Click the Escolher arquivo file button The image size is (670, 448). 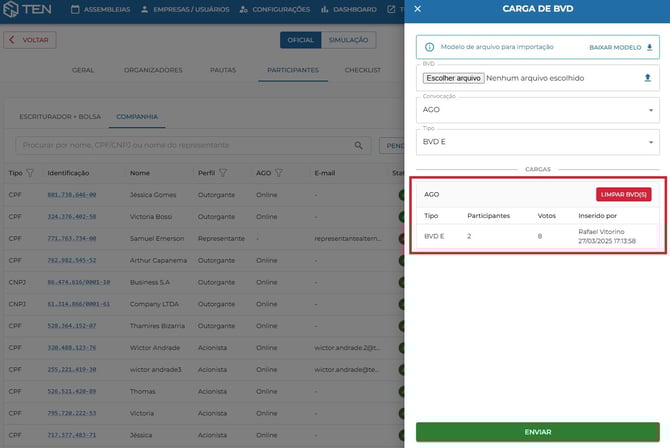(x=453, y=78)
